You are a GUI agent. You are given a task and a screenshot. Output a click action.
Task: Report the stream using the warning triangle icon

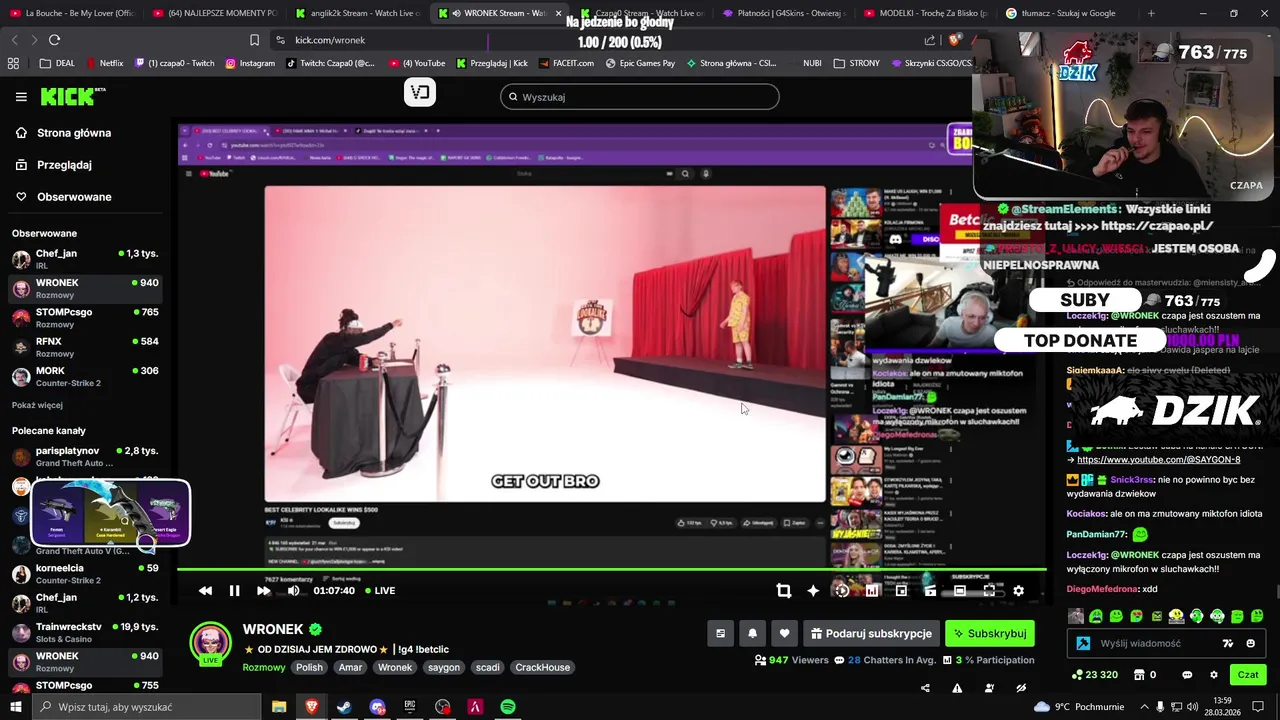pos(957,688)
